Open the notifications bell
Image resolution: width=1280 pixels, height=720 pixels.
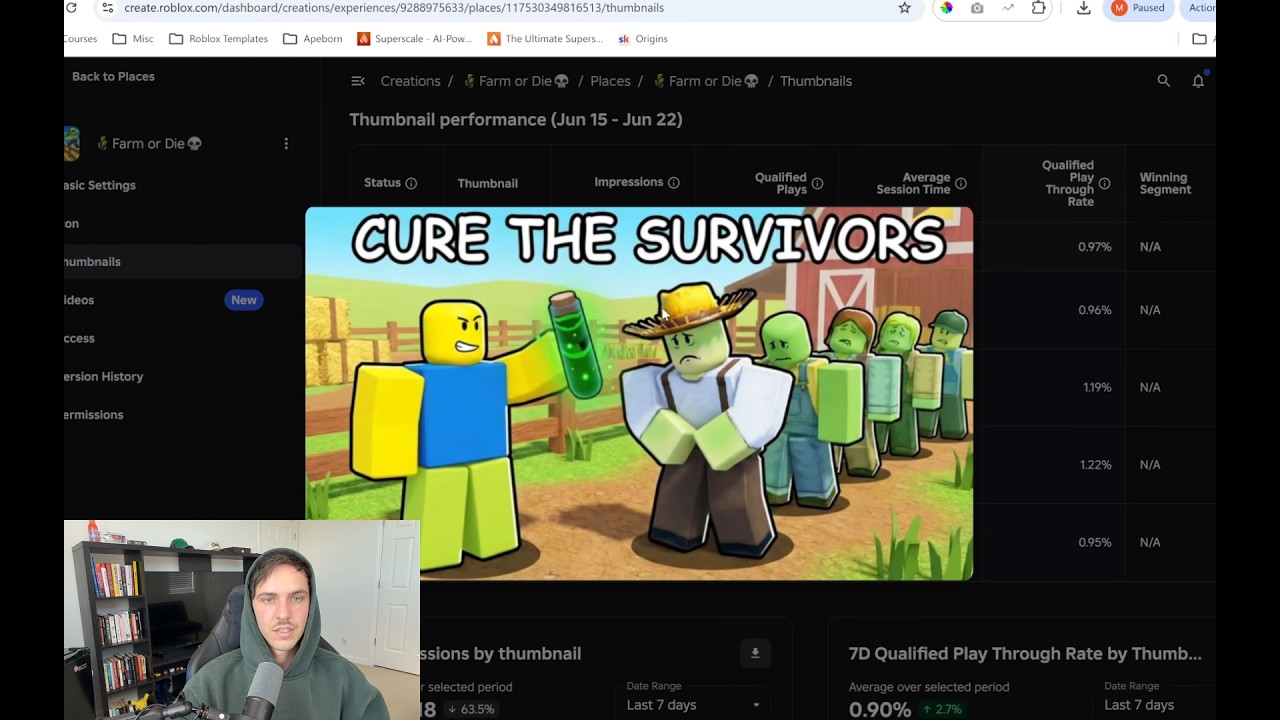click(x=1198, y=81)
